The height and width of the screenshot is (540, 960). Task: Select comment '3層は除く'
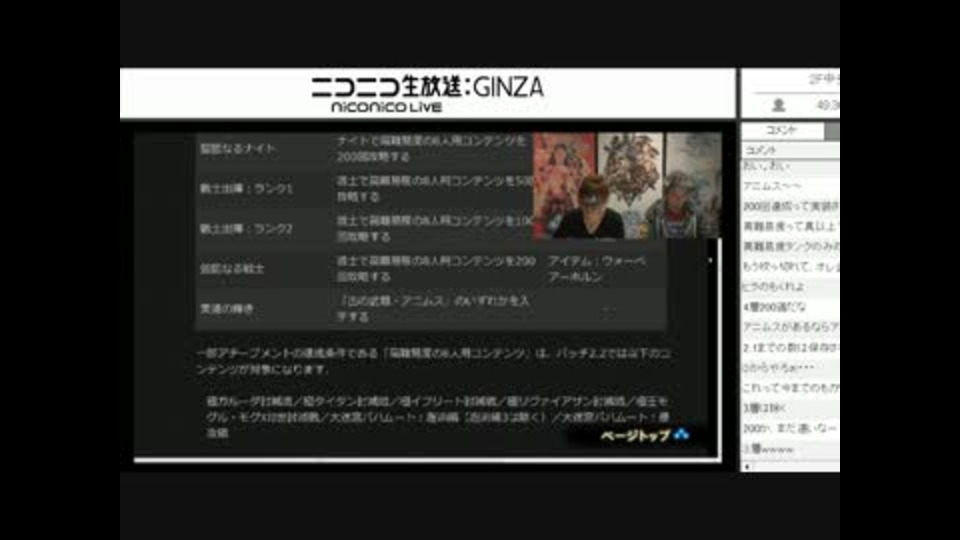(790, 408)
